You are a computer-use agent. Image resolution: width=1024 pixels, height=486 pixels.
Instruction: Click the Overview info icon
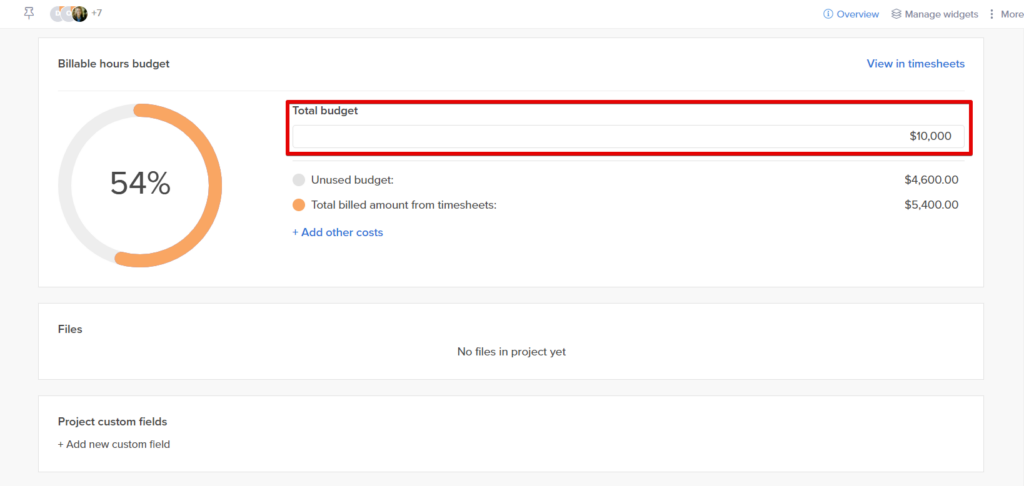coord(828,14)
